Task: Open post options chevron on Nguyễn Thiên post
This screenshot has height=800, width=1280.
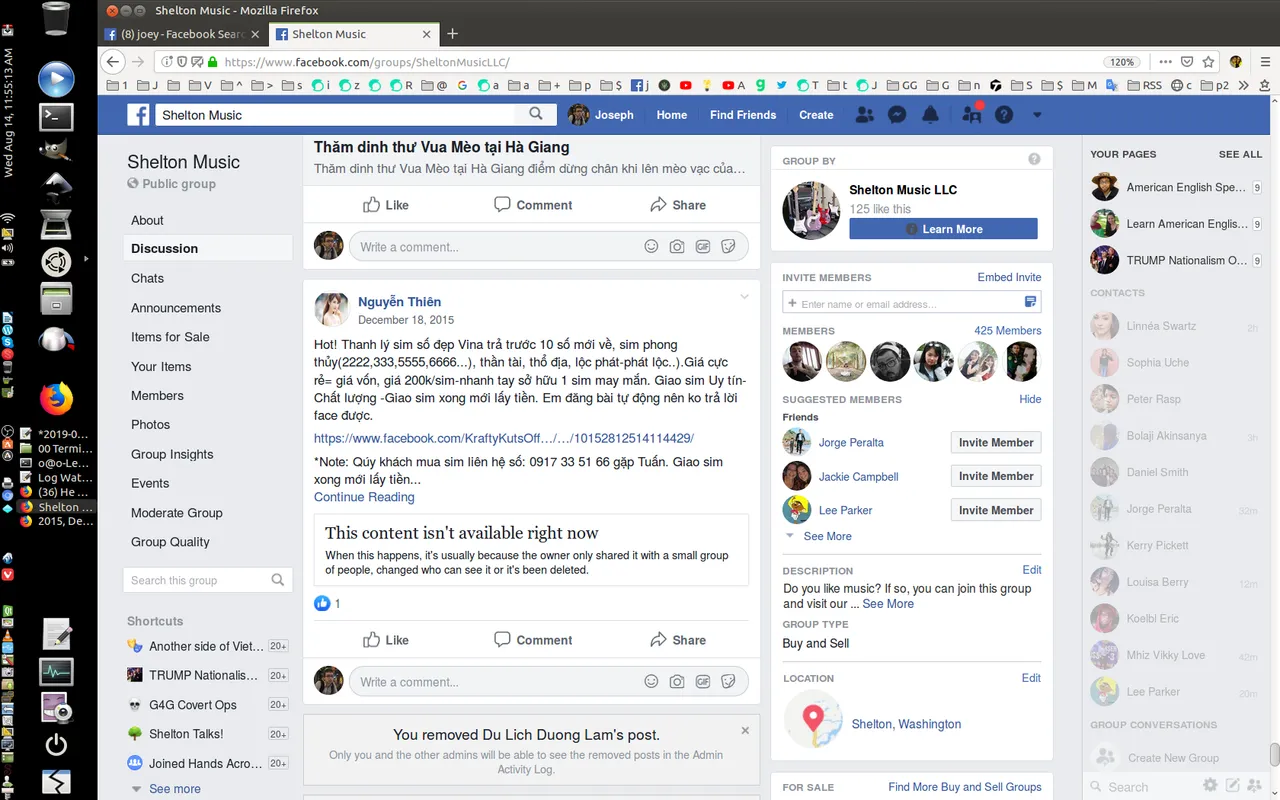Action: coord(744,297)
